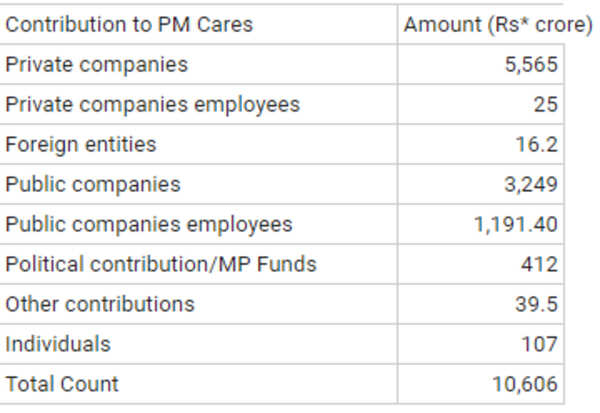Image resolution: width=600 pixels, height=413 pixels.
Task: Click the 'Individuals' row label
Action: click(x=58, y=344)
